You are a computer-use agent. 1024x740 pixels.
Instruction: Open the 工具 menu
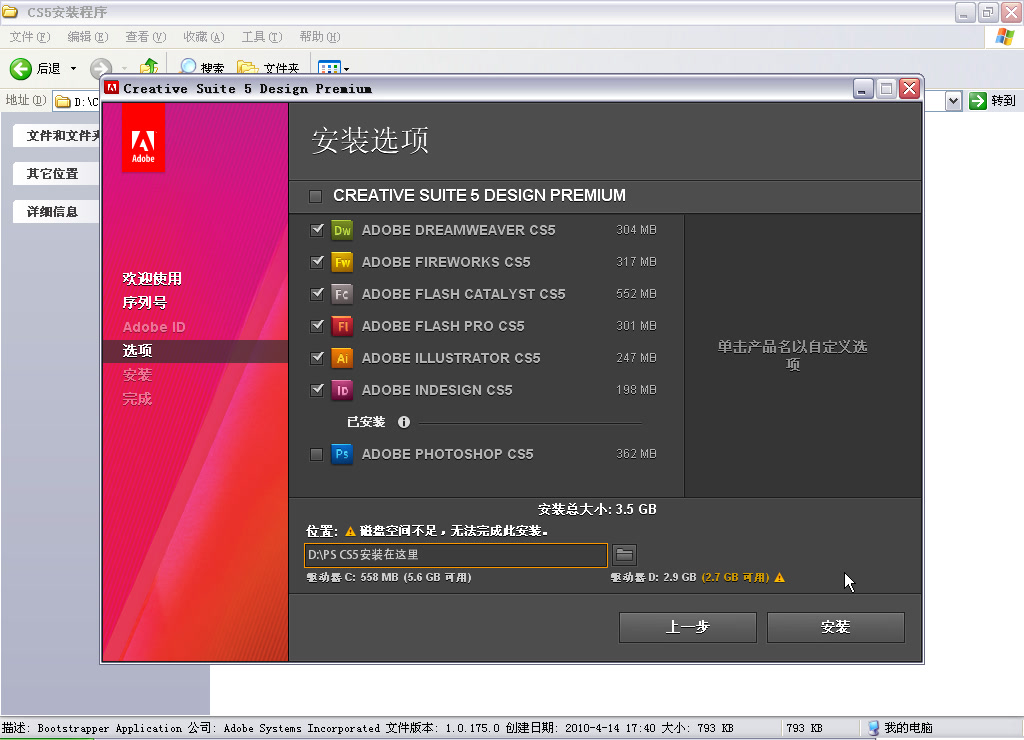(x=261, y=36)
